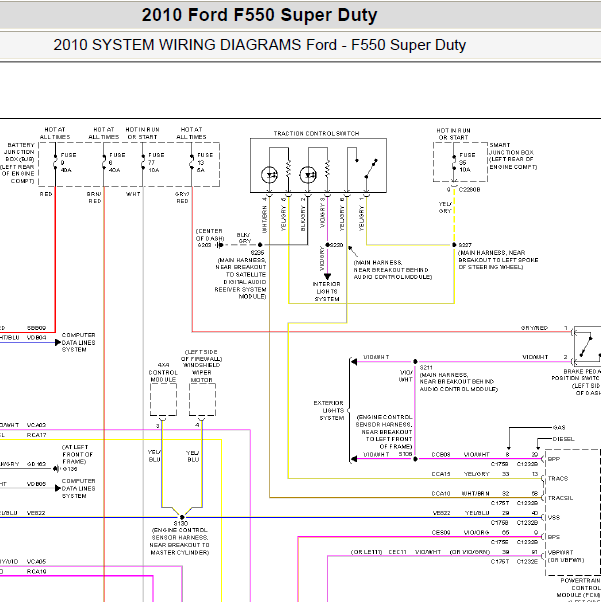Viewport: 601px width, 602px height.
Task: Click the 4x4 Control Module box
Action: click(163, 400)
